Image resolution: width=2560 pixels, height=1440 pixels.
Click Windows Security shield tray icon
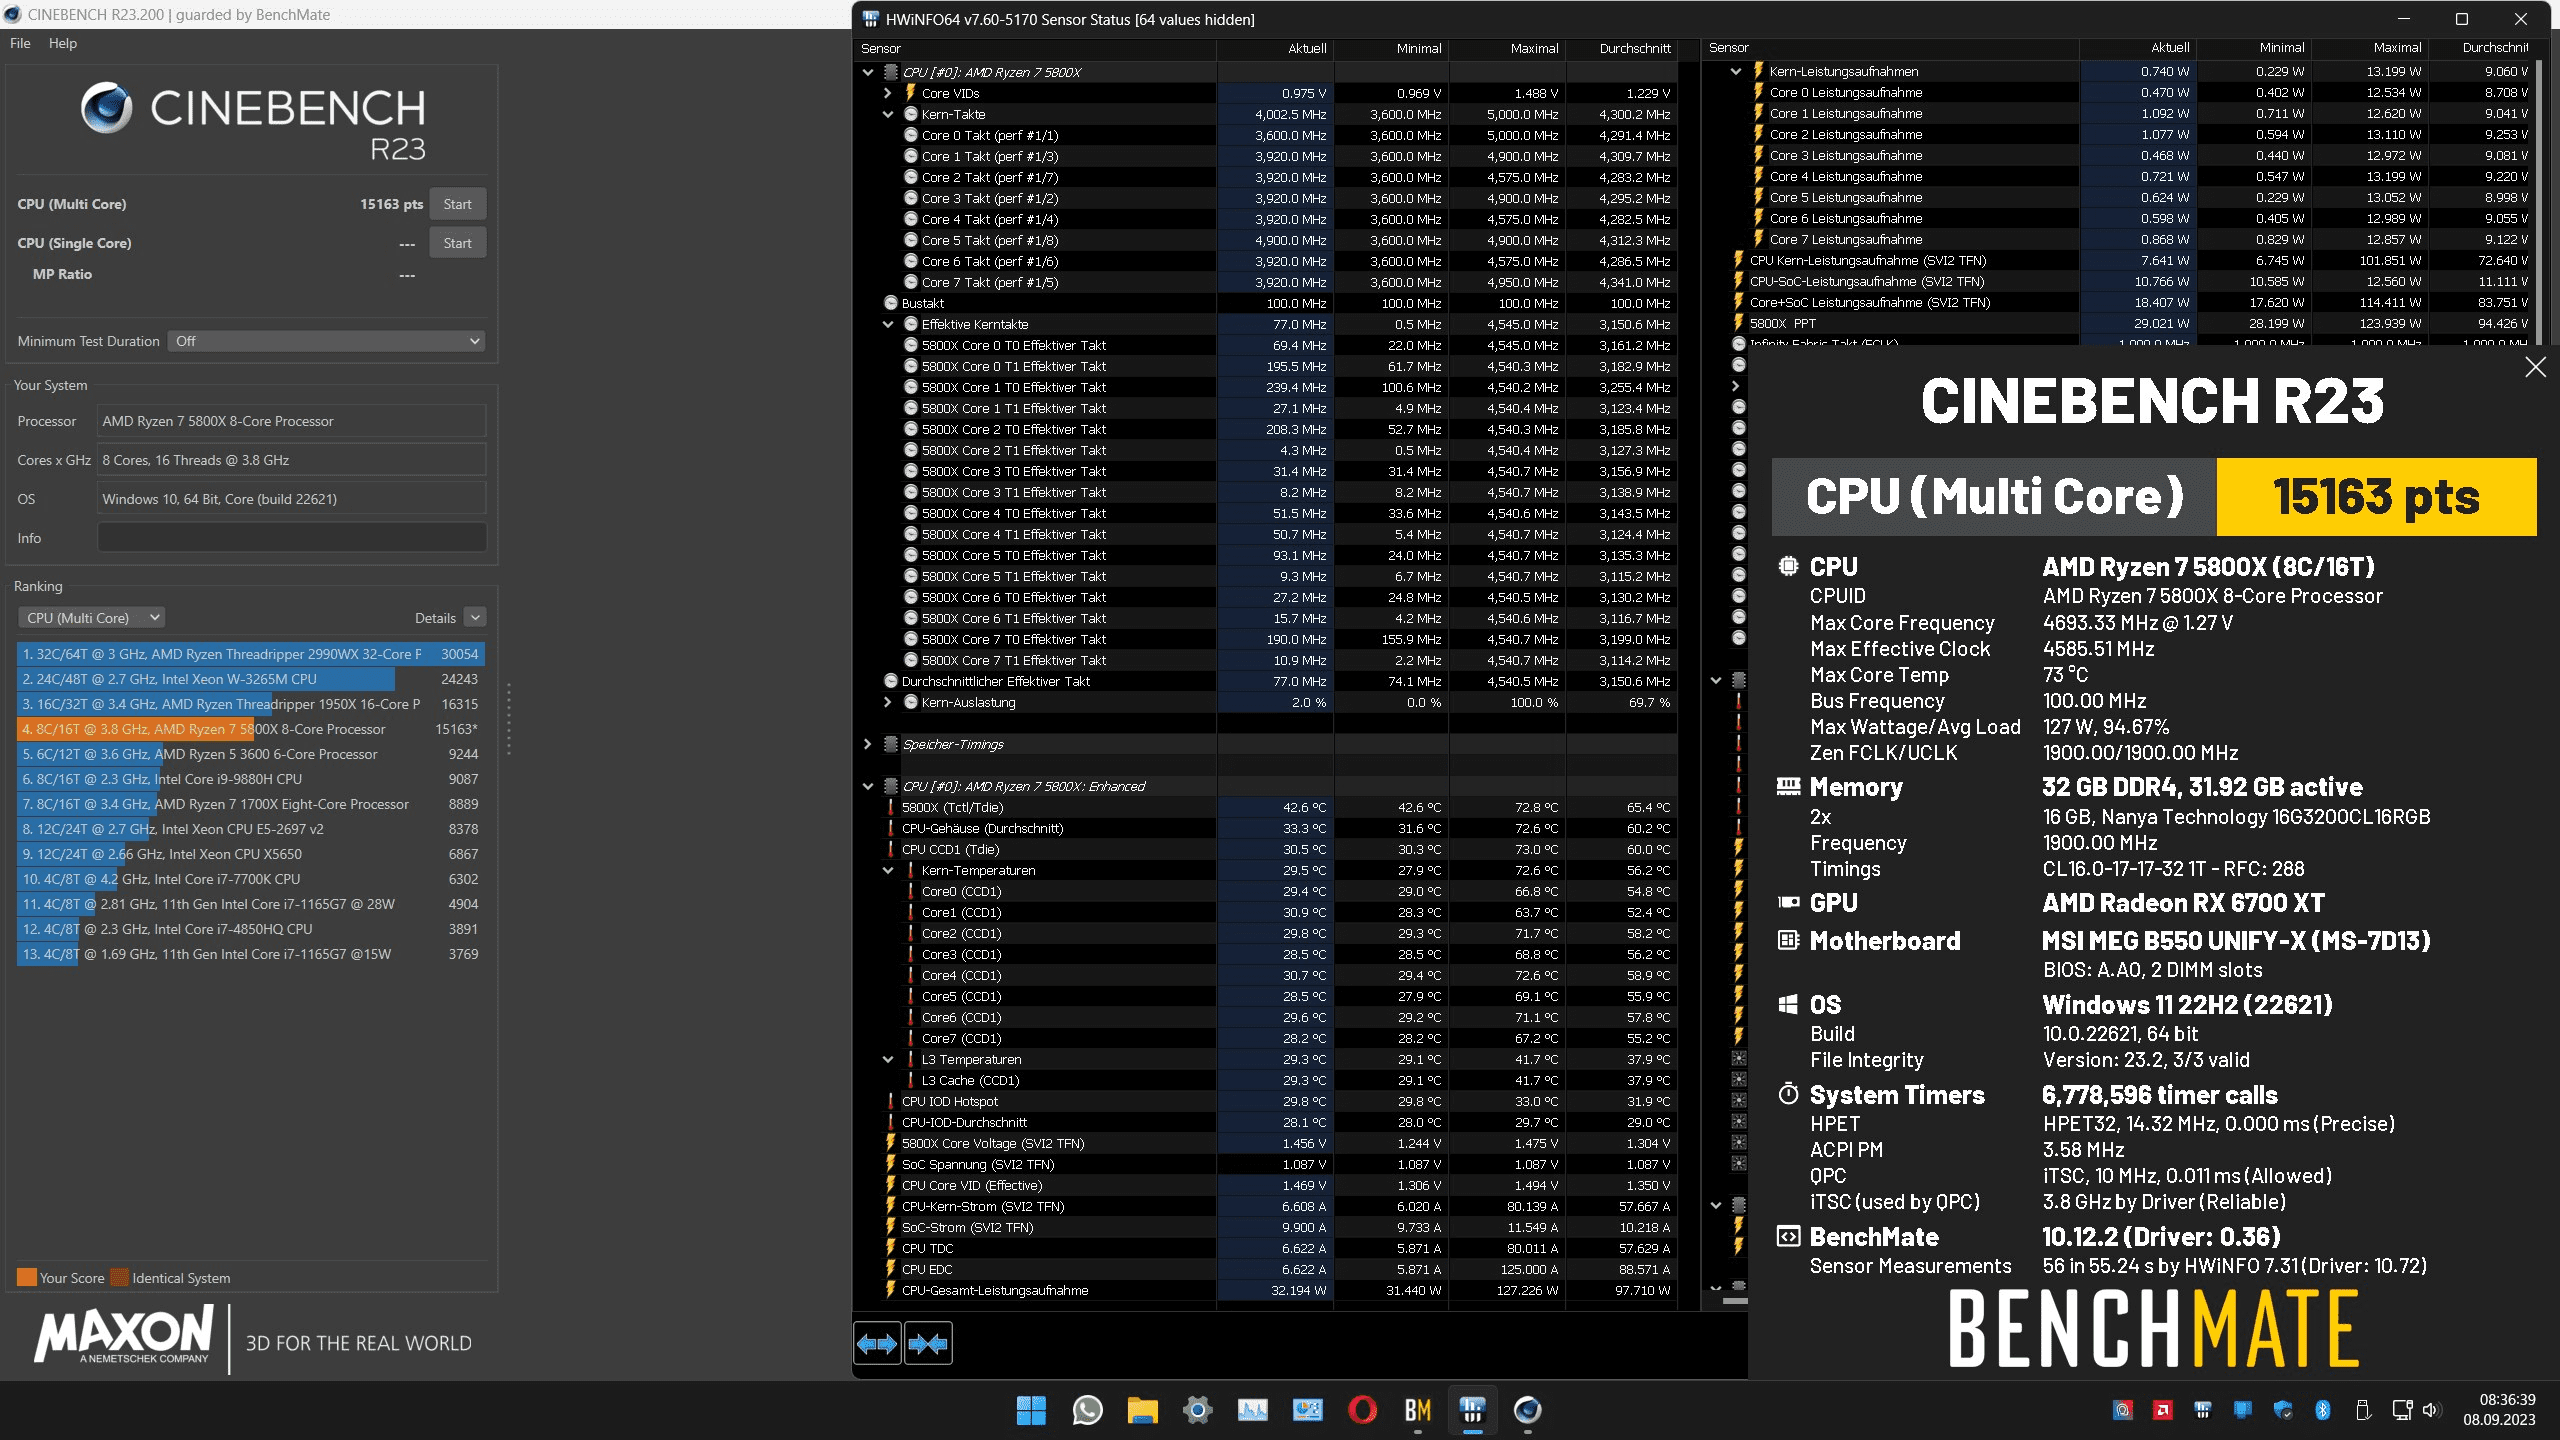point(2283,1410)
